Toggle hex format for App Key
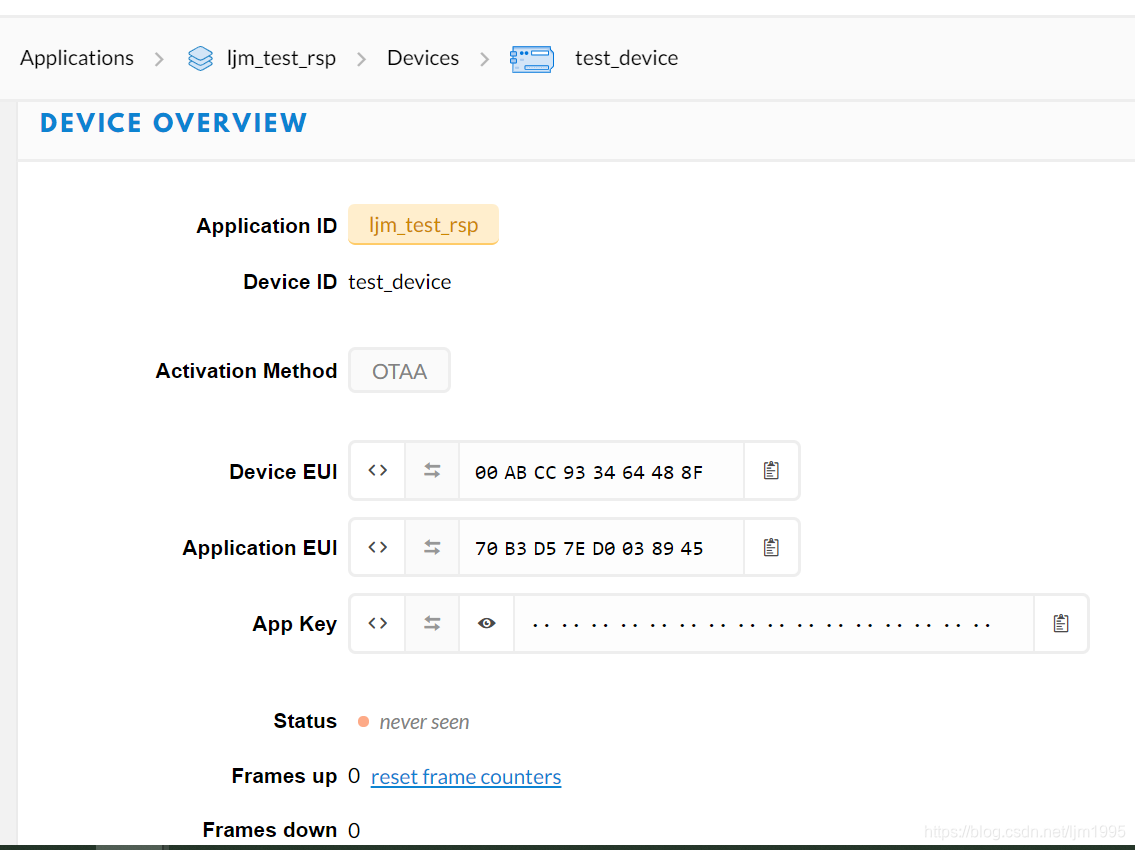1135x850 pixels. coord(378,623)
